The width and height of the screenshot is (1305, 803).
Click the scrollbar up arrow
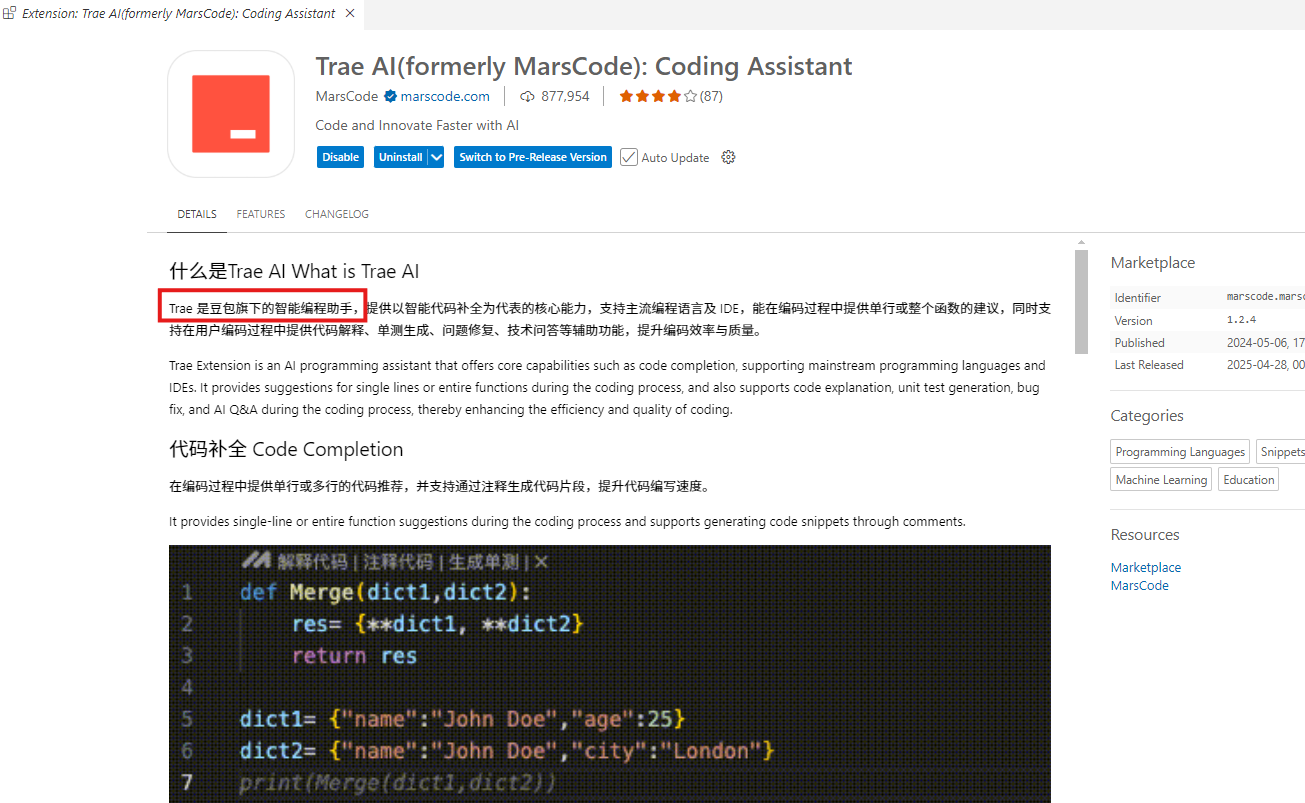(1081, 242)
